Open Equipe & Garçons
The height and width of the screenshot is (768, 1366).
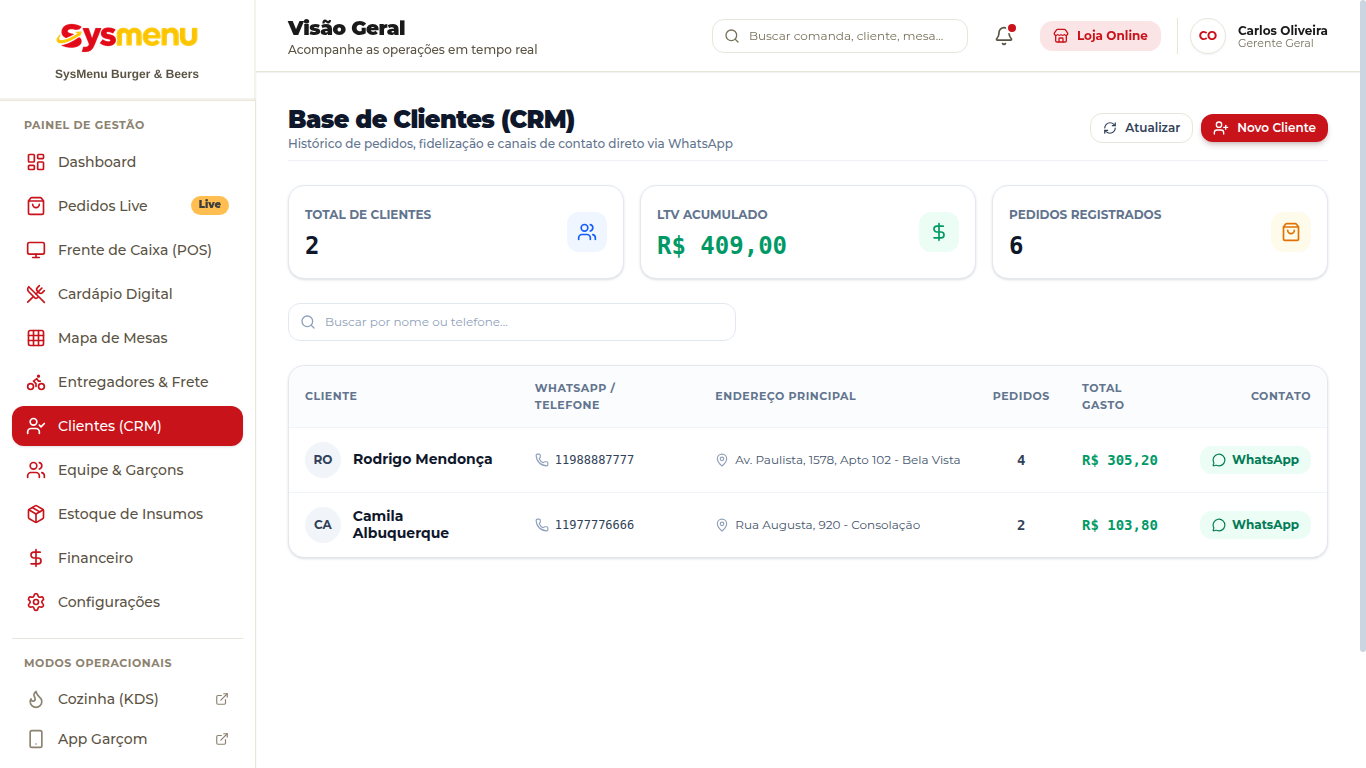click(127, 470)
